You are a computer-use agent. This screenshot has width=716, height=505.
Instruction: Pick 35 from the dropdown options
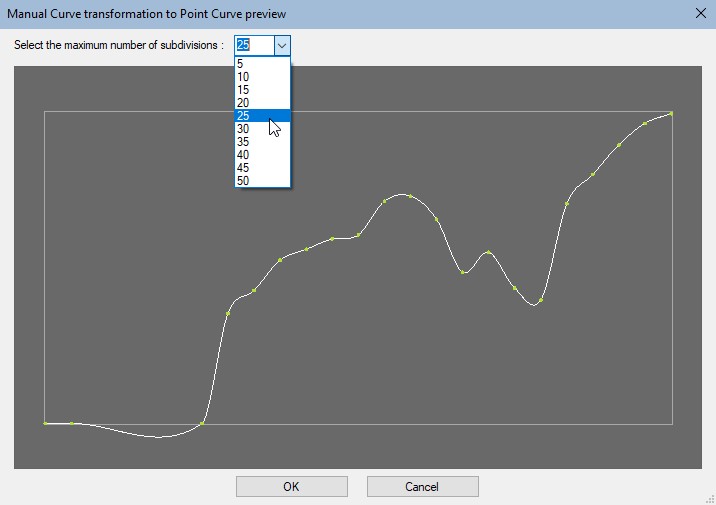coord(262,141)
